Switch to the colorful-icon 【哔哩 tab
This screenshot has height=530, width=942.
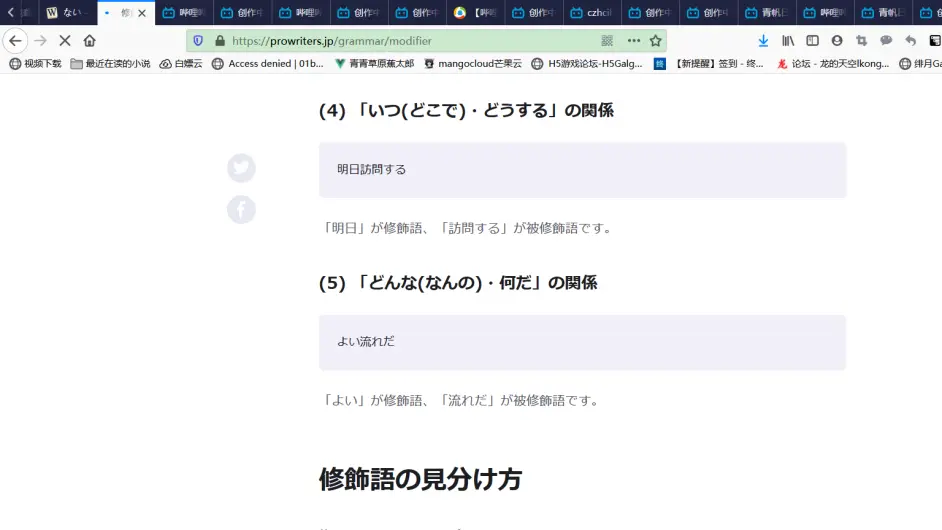click(476, 13)
